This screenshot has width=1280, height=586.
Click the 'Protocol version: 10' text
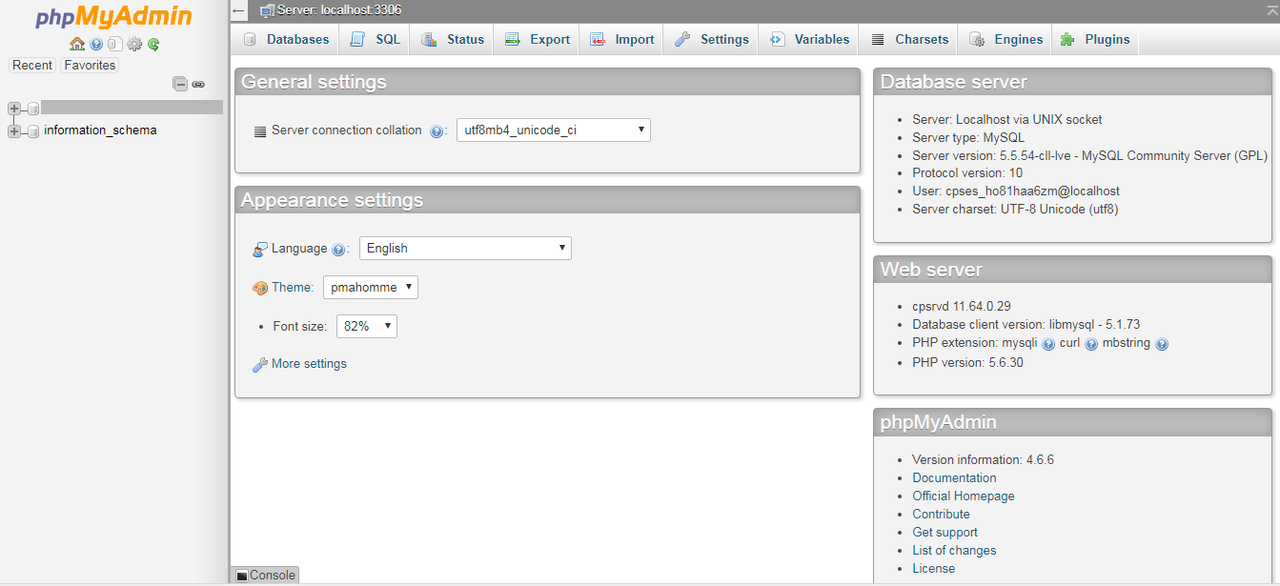pos(967,174)
